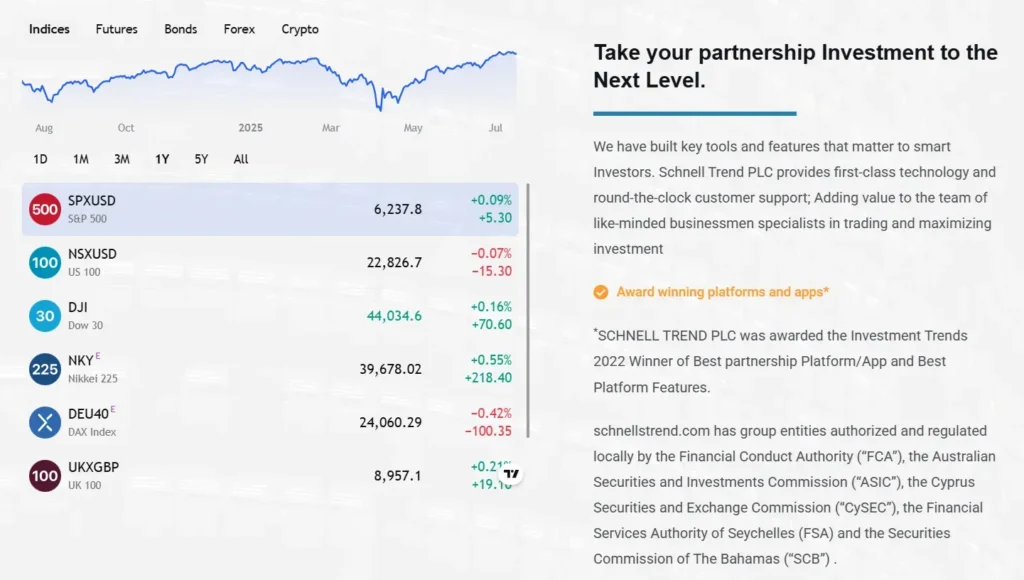Open Award winning platforms and apps link

click(x=722, y=292)
